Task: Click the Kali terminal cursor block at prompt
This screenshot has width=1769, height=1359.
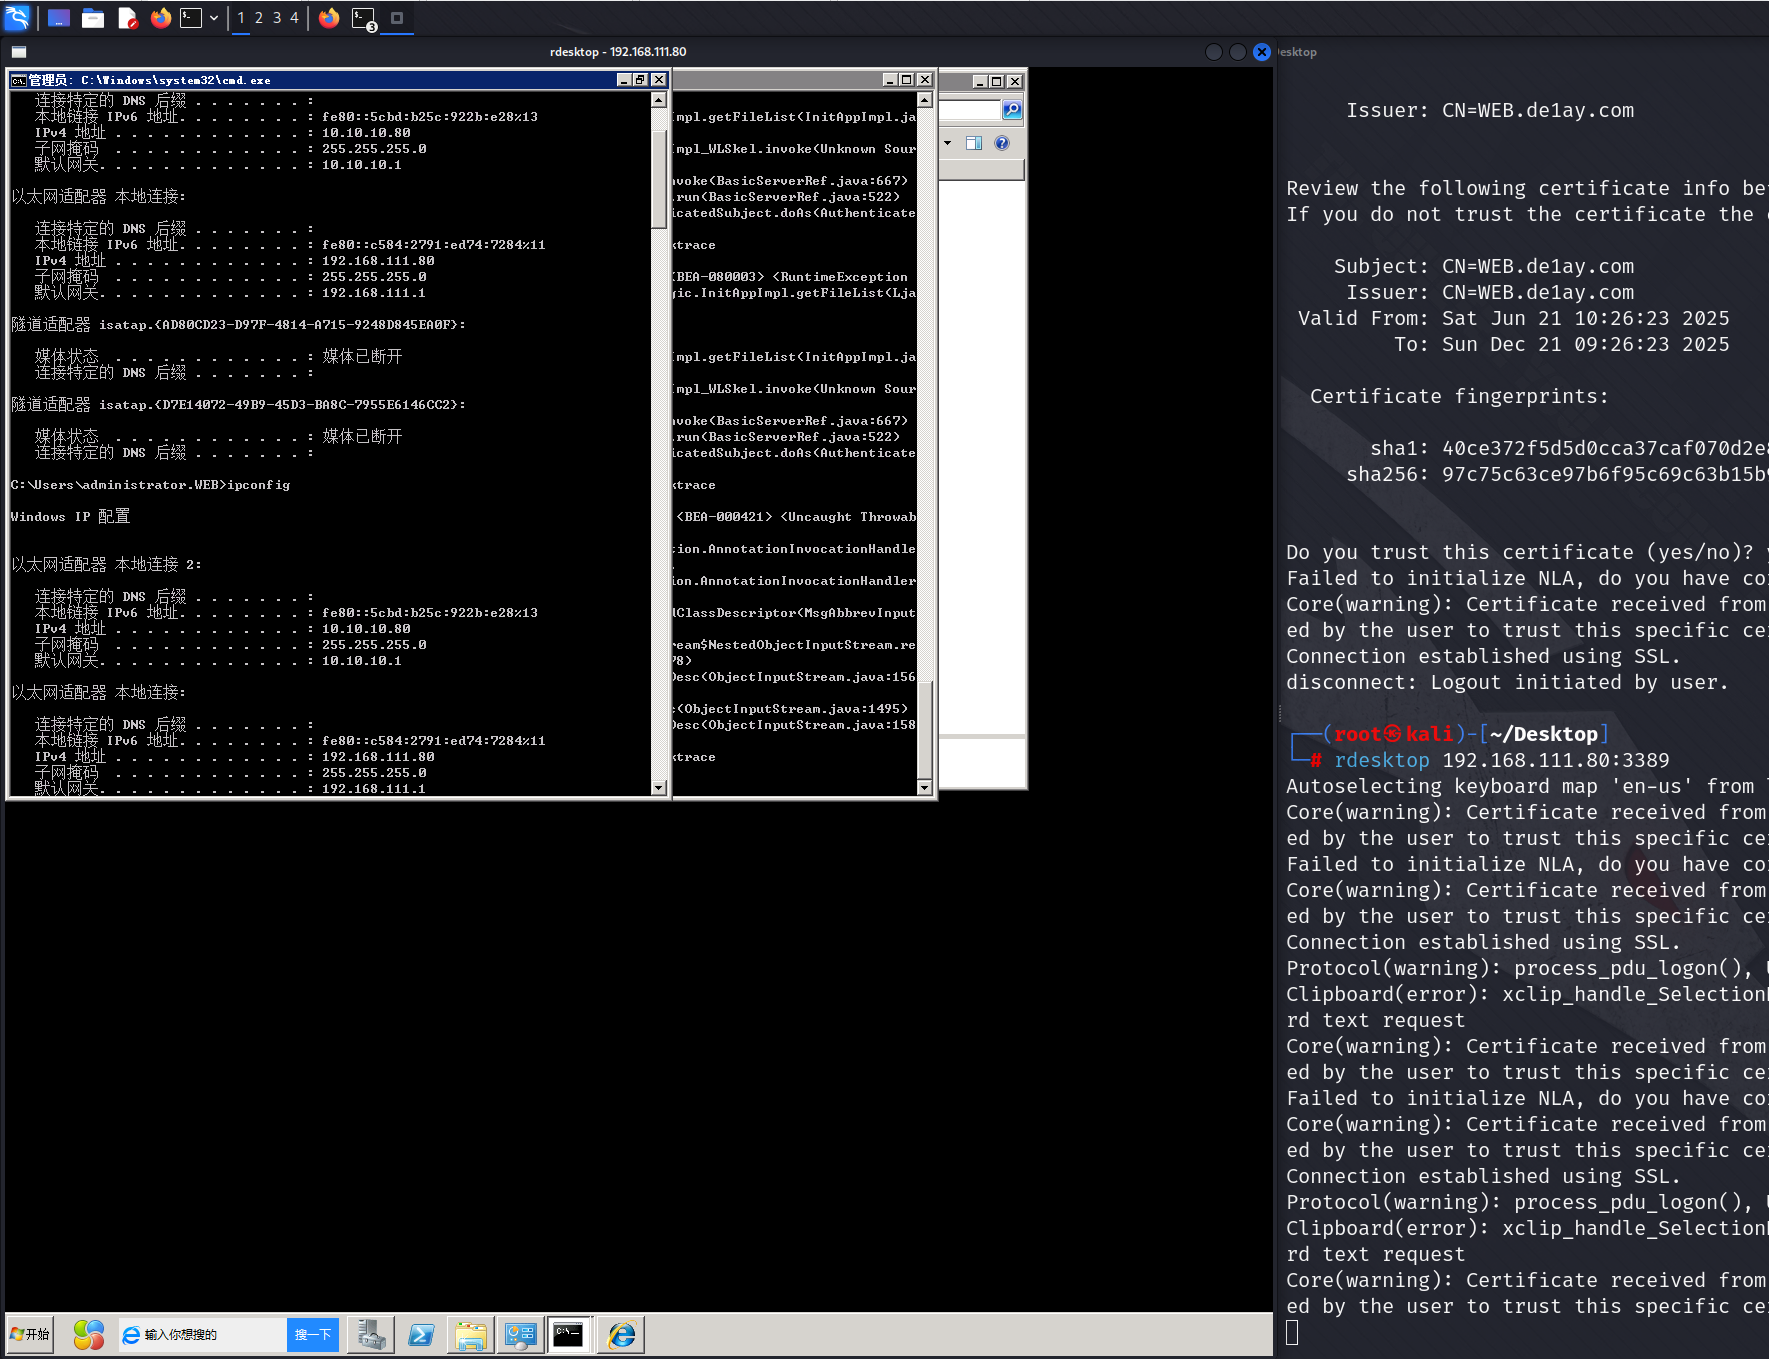Action: [x=1292, y=1332]
